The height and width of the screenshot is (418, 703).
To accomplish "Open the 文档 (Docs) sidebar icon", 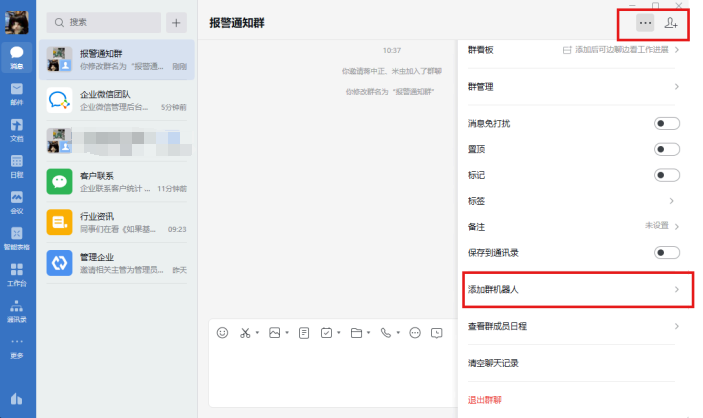I will 17,130.
